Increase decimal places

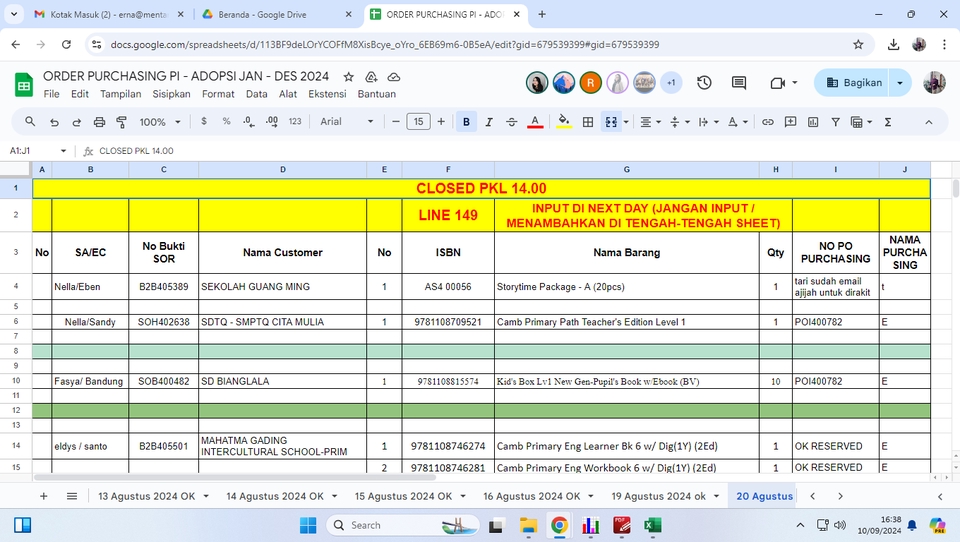click(272, 121)
